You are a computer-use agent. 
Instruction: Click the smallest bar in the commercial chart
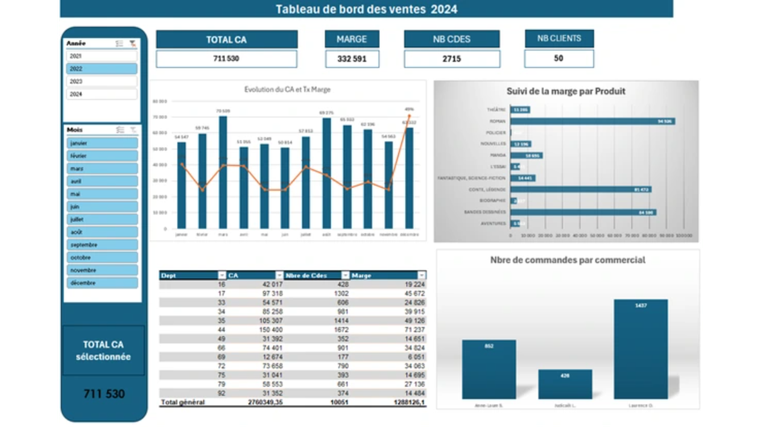565,384
